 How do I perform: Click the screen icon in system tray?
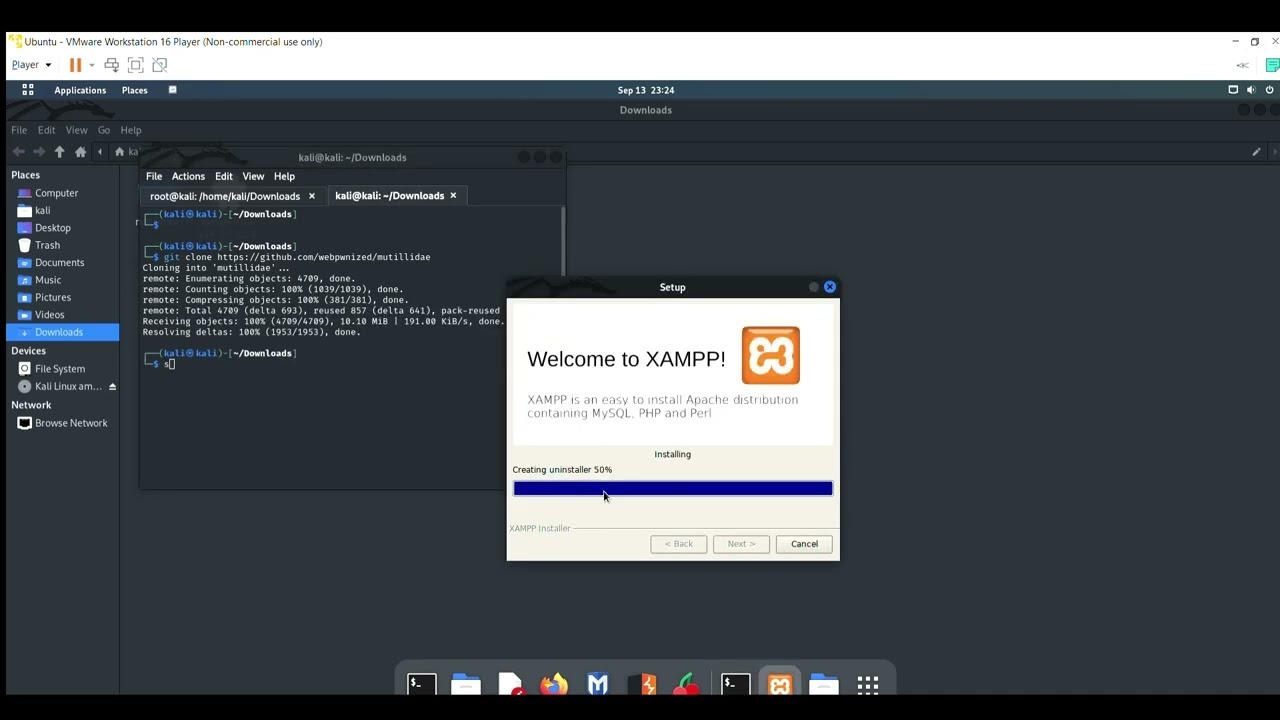[1233, 90]
